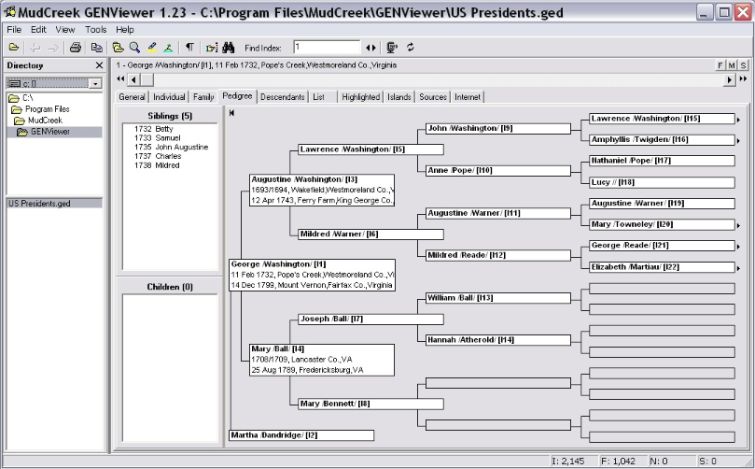The height and width of the screenshot is (469, 755).
Task: Jump to last record with double-right arrow
Action: pyautogui.click(x=743, y=79)
